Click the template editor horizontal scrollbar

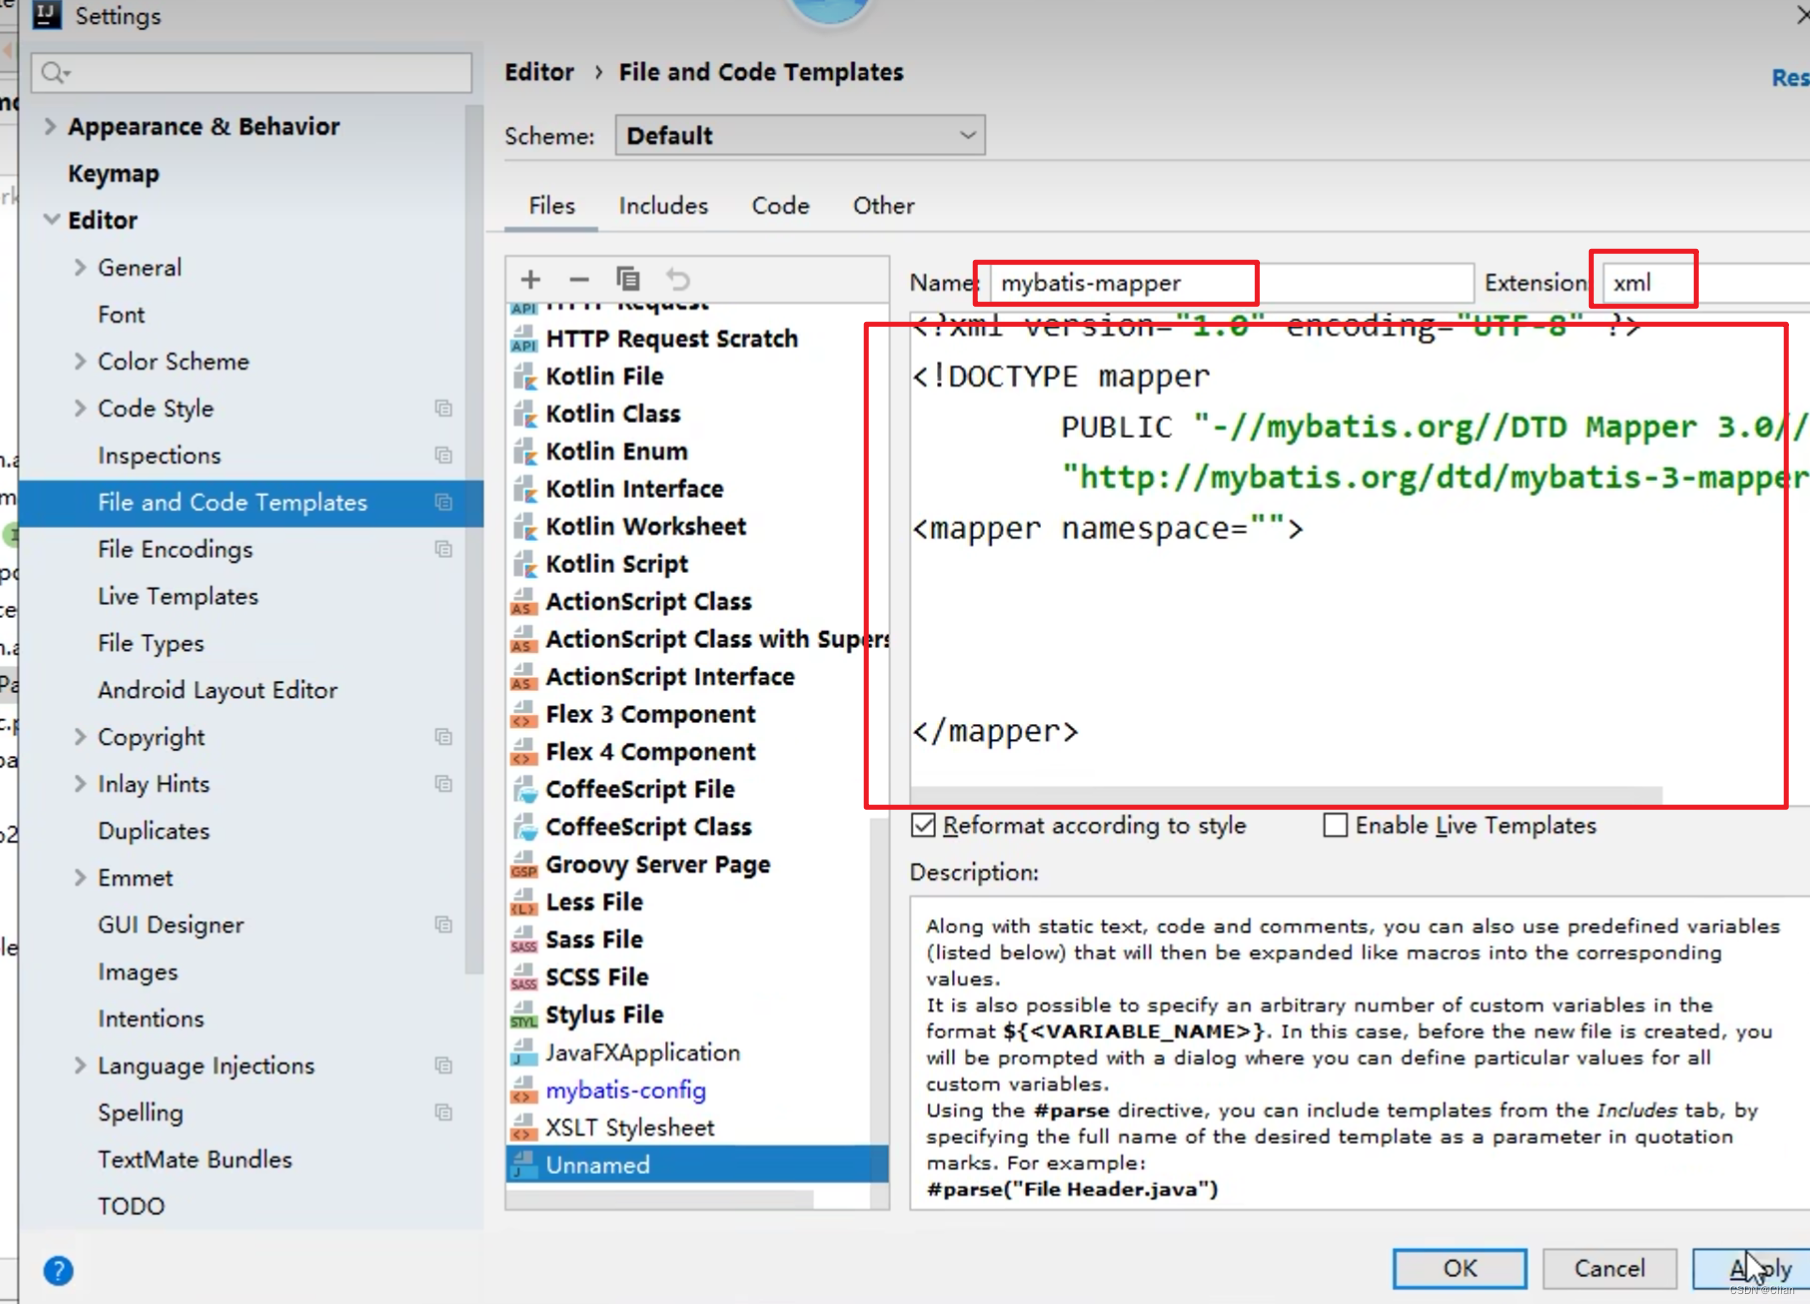tap(1286, 795)
